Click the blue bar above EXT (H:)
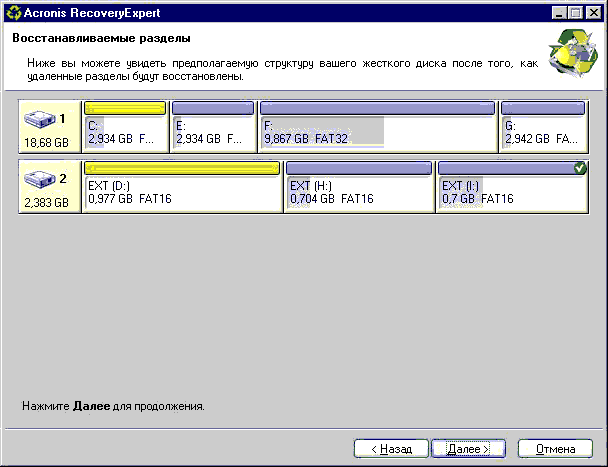Image resolution: width=608 pixels, height=467 pixels. 359,168
